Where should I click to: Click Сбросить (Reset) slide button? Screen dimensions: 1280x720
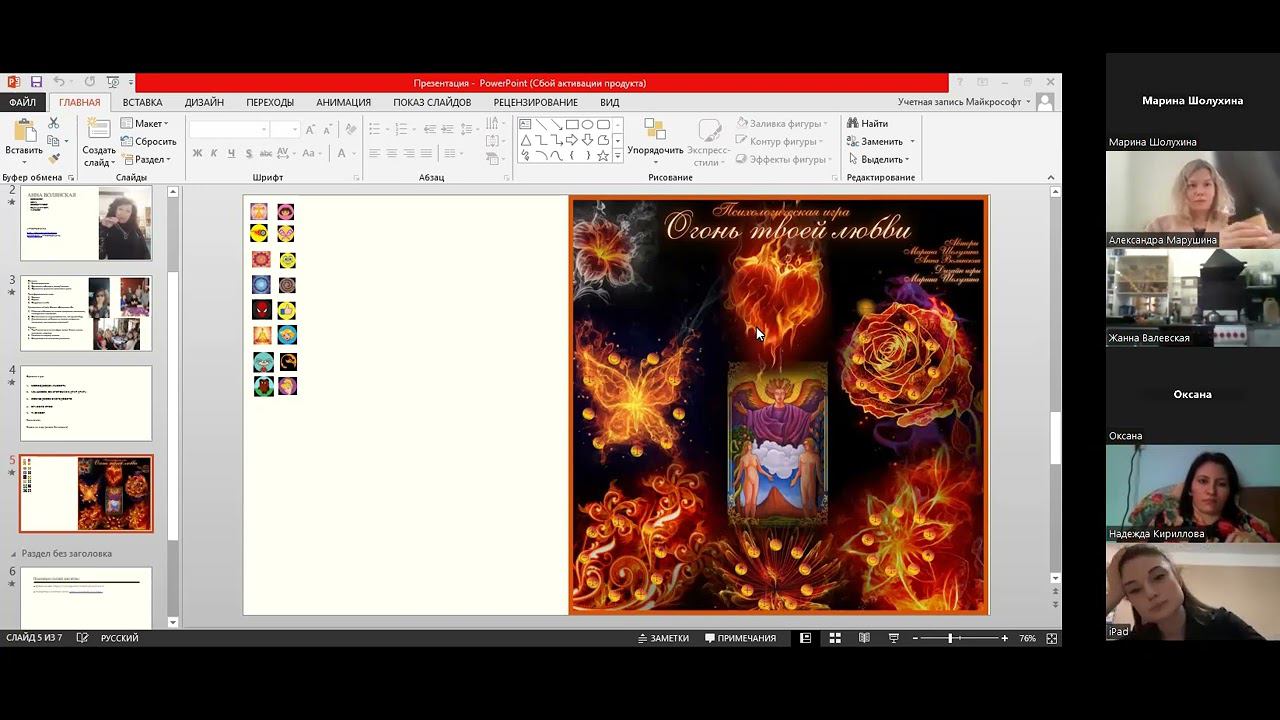tap(148, 142)
